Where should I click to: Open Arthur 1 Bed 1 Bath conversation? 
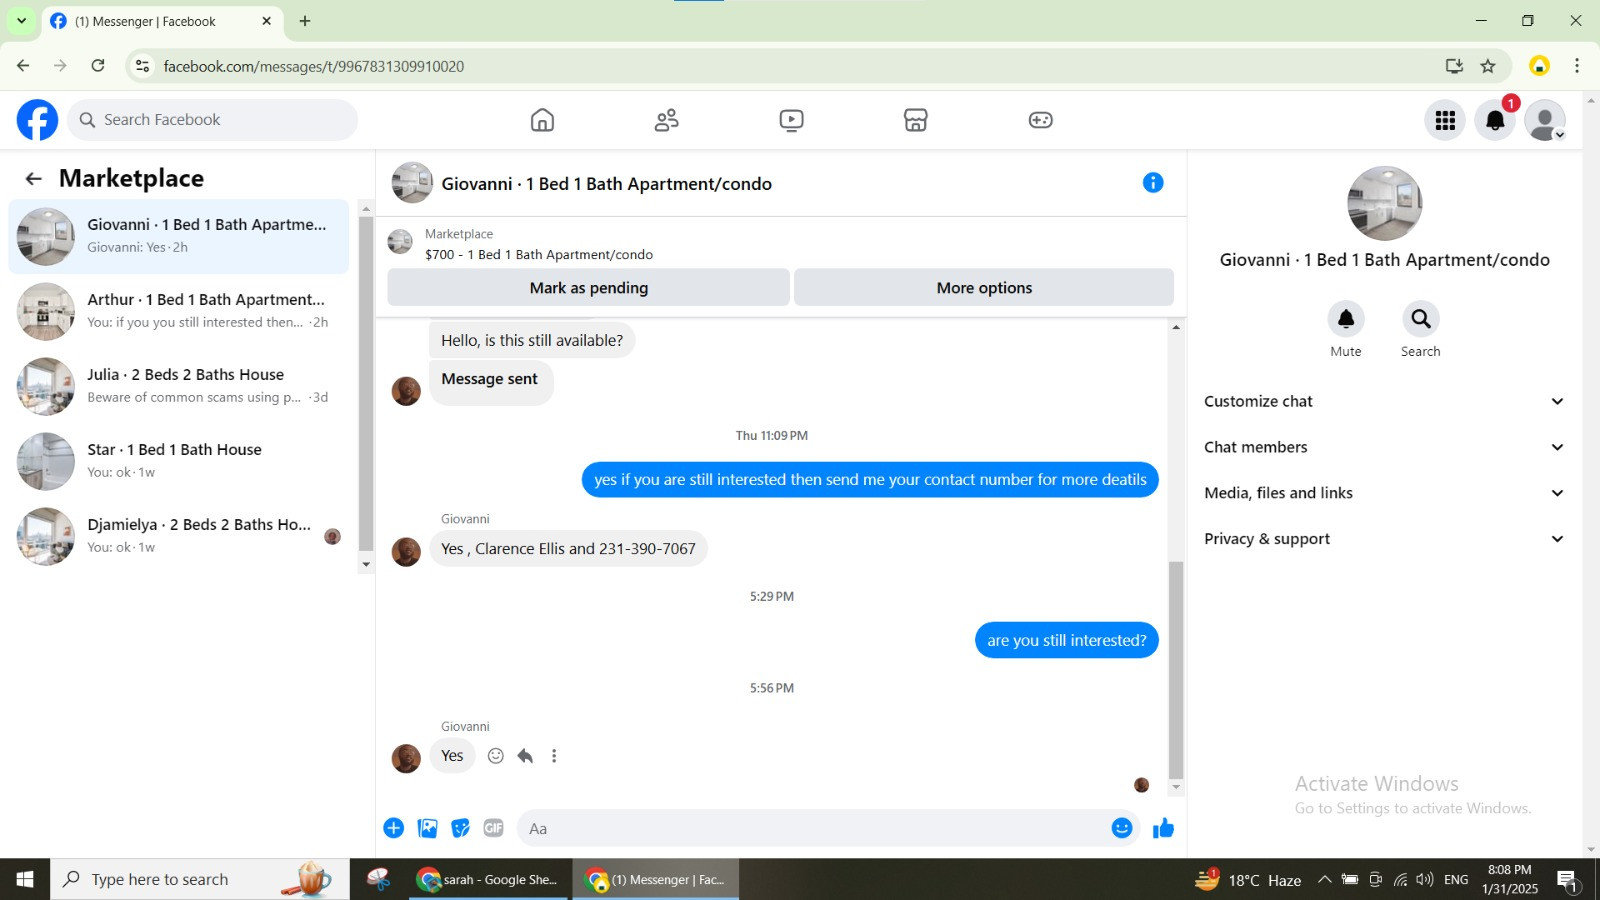(179, 312)
